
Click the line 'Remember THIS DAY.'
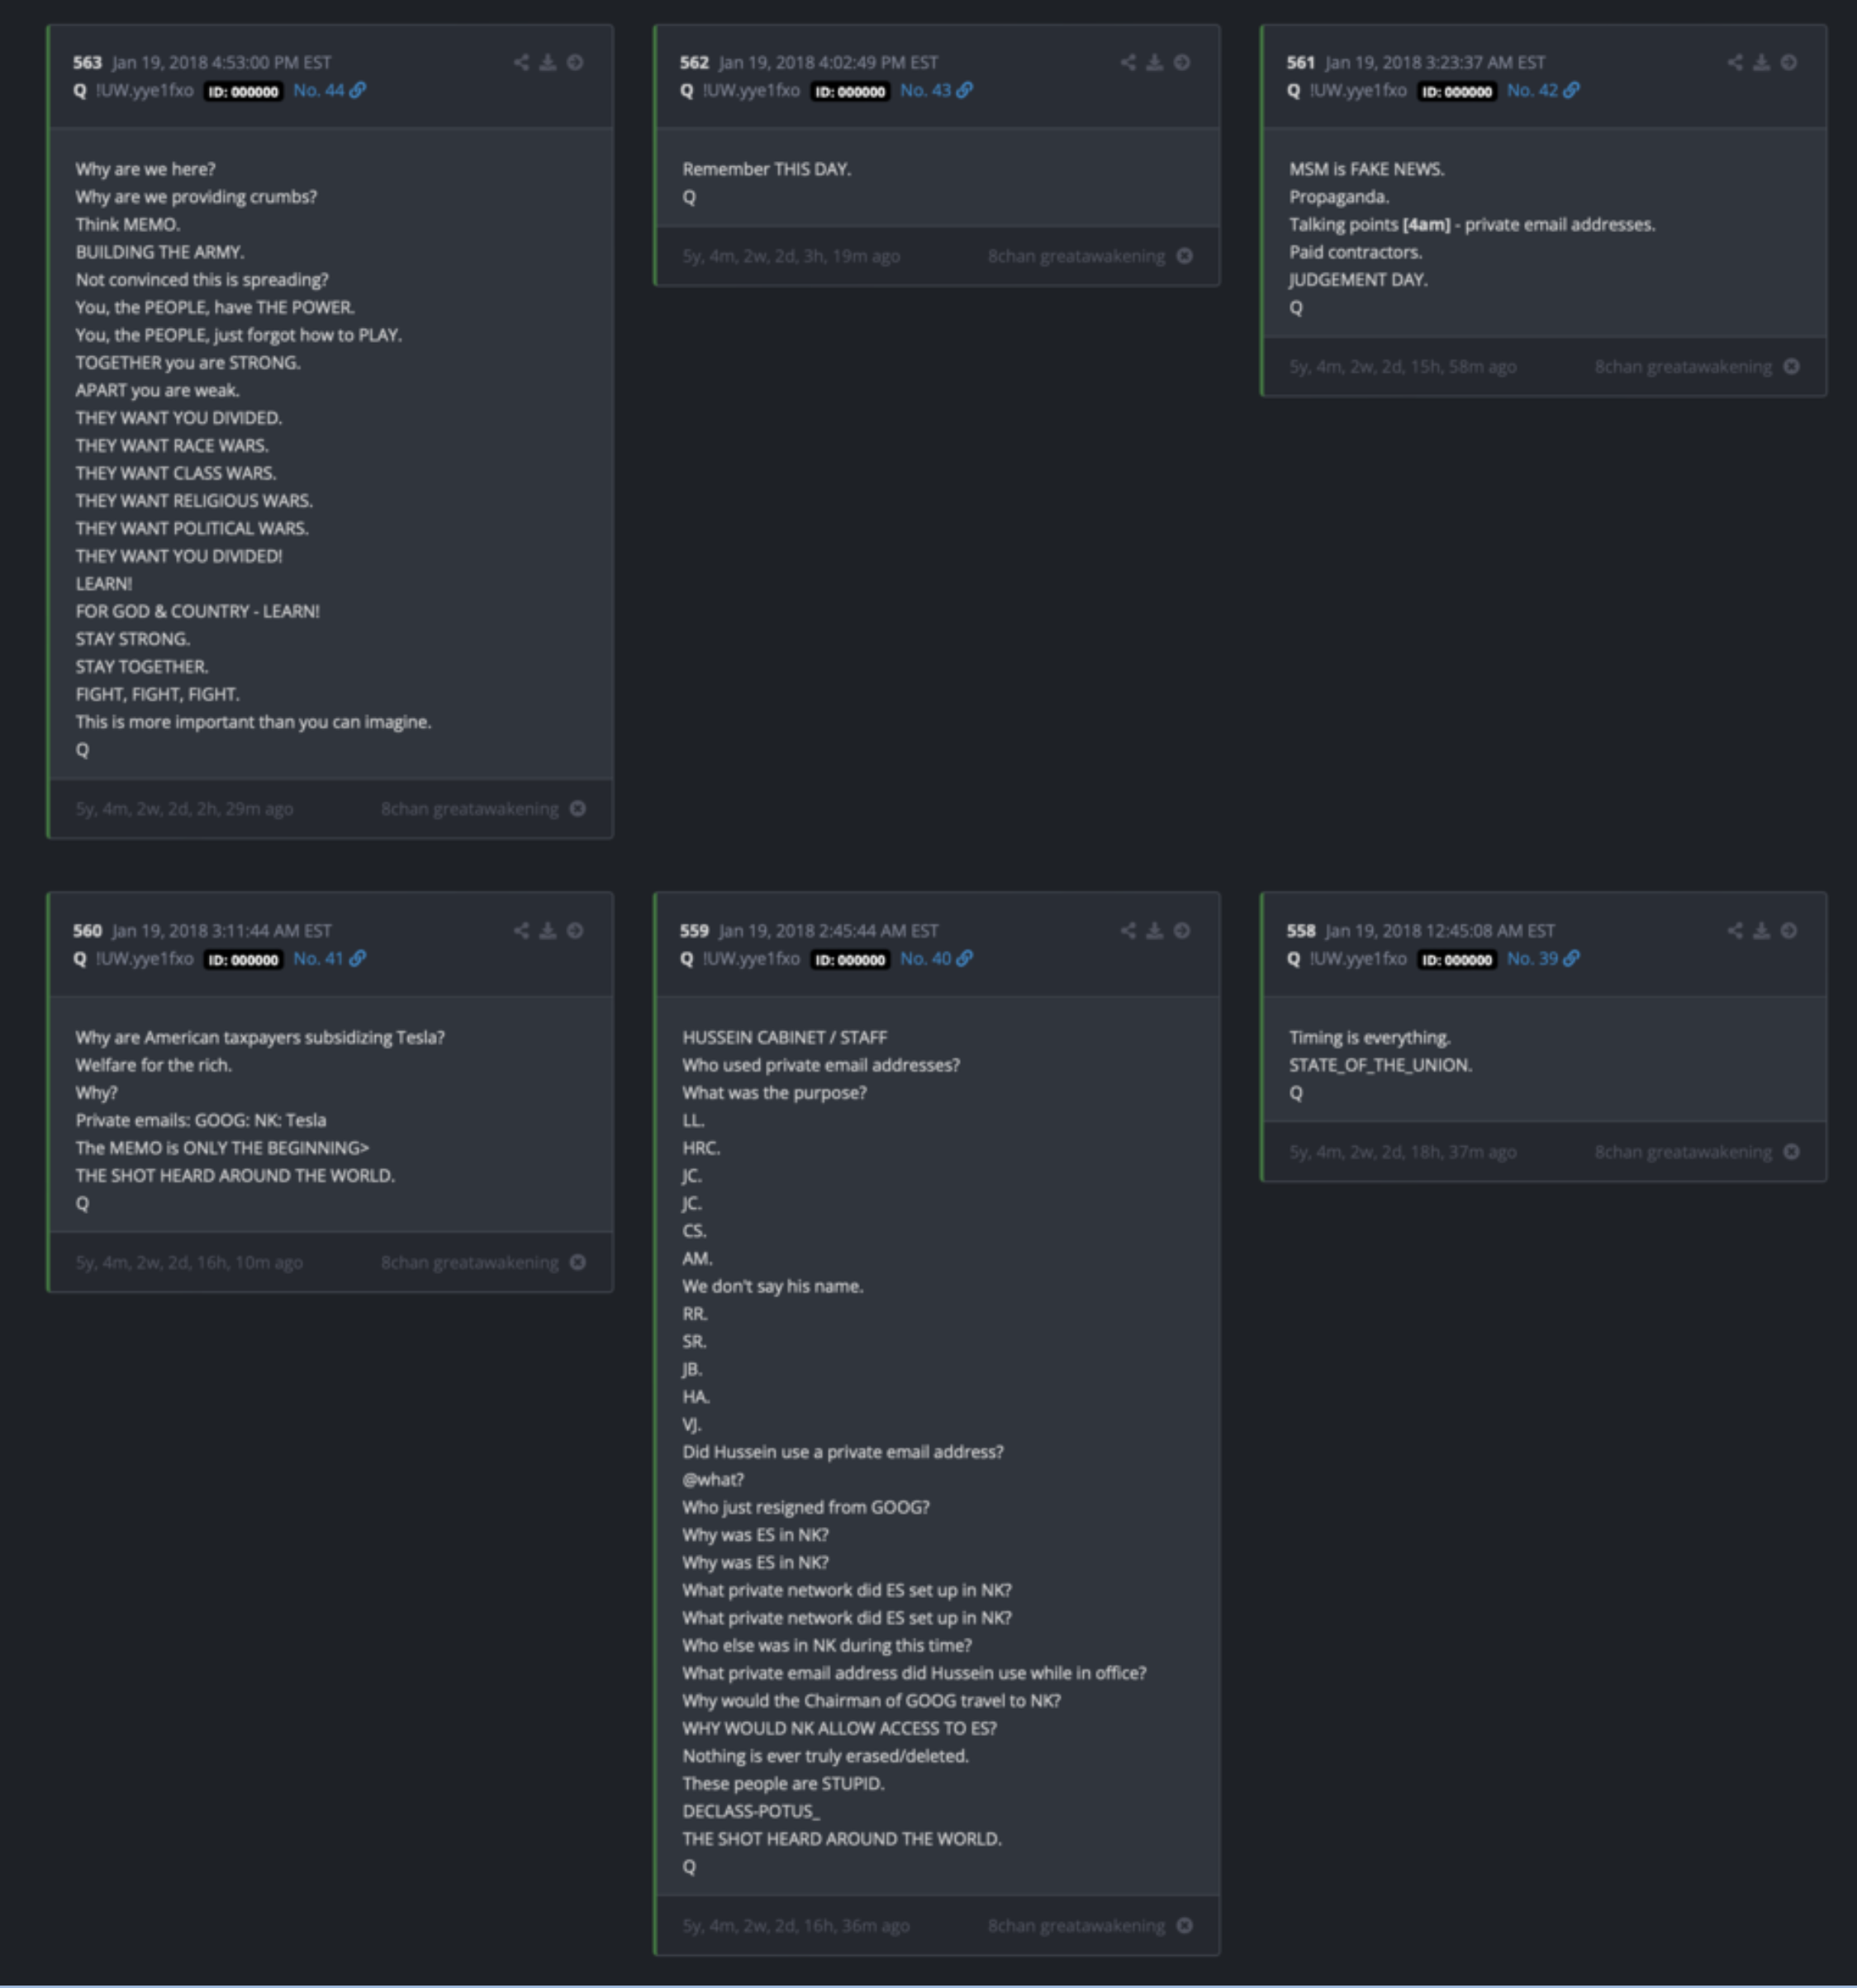pyautogui.click(x=767, y=169)
